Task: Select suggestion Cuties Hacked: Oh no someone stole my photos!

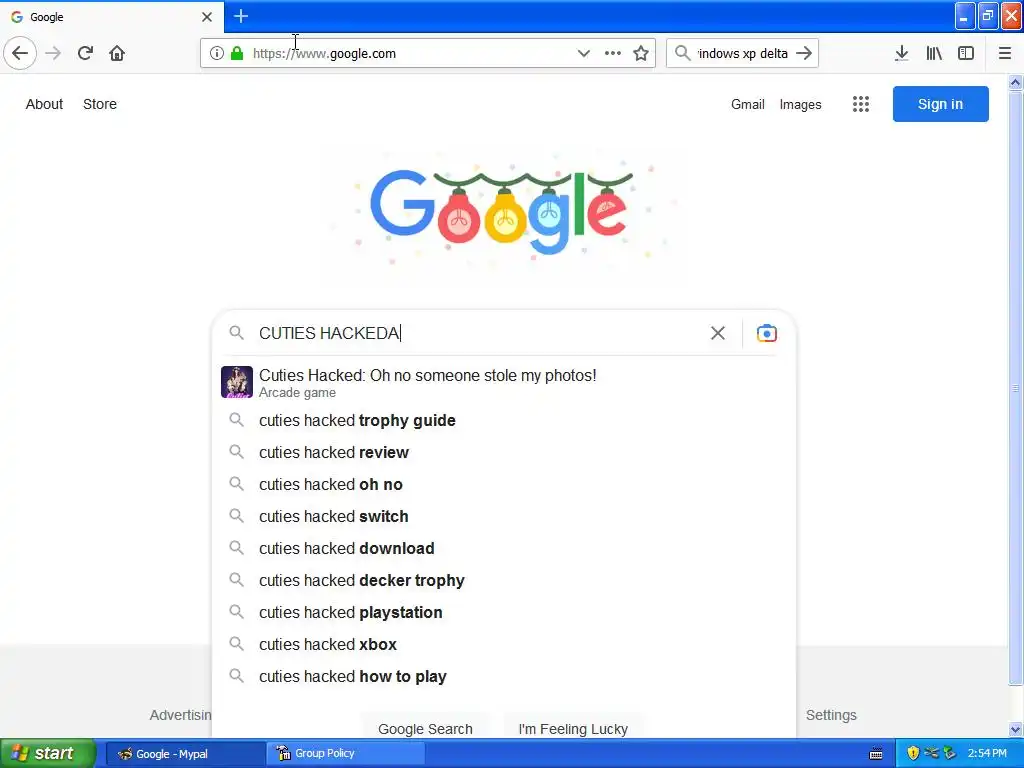Action: coord(504,382)
